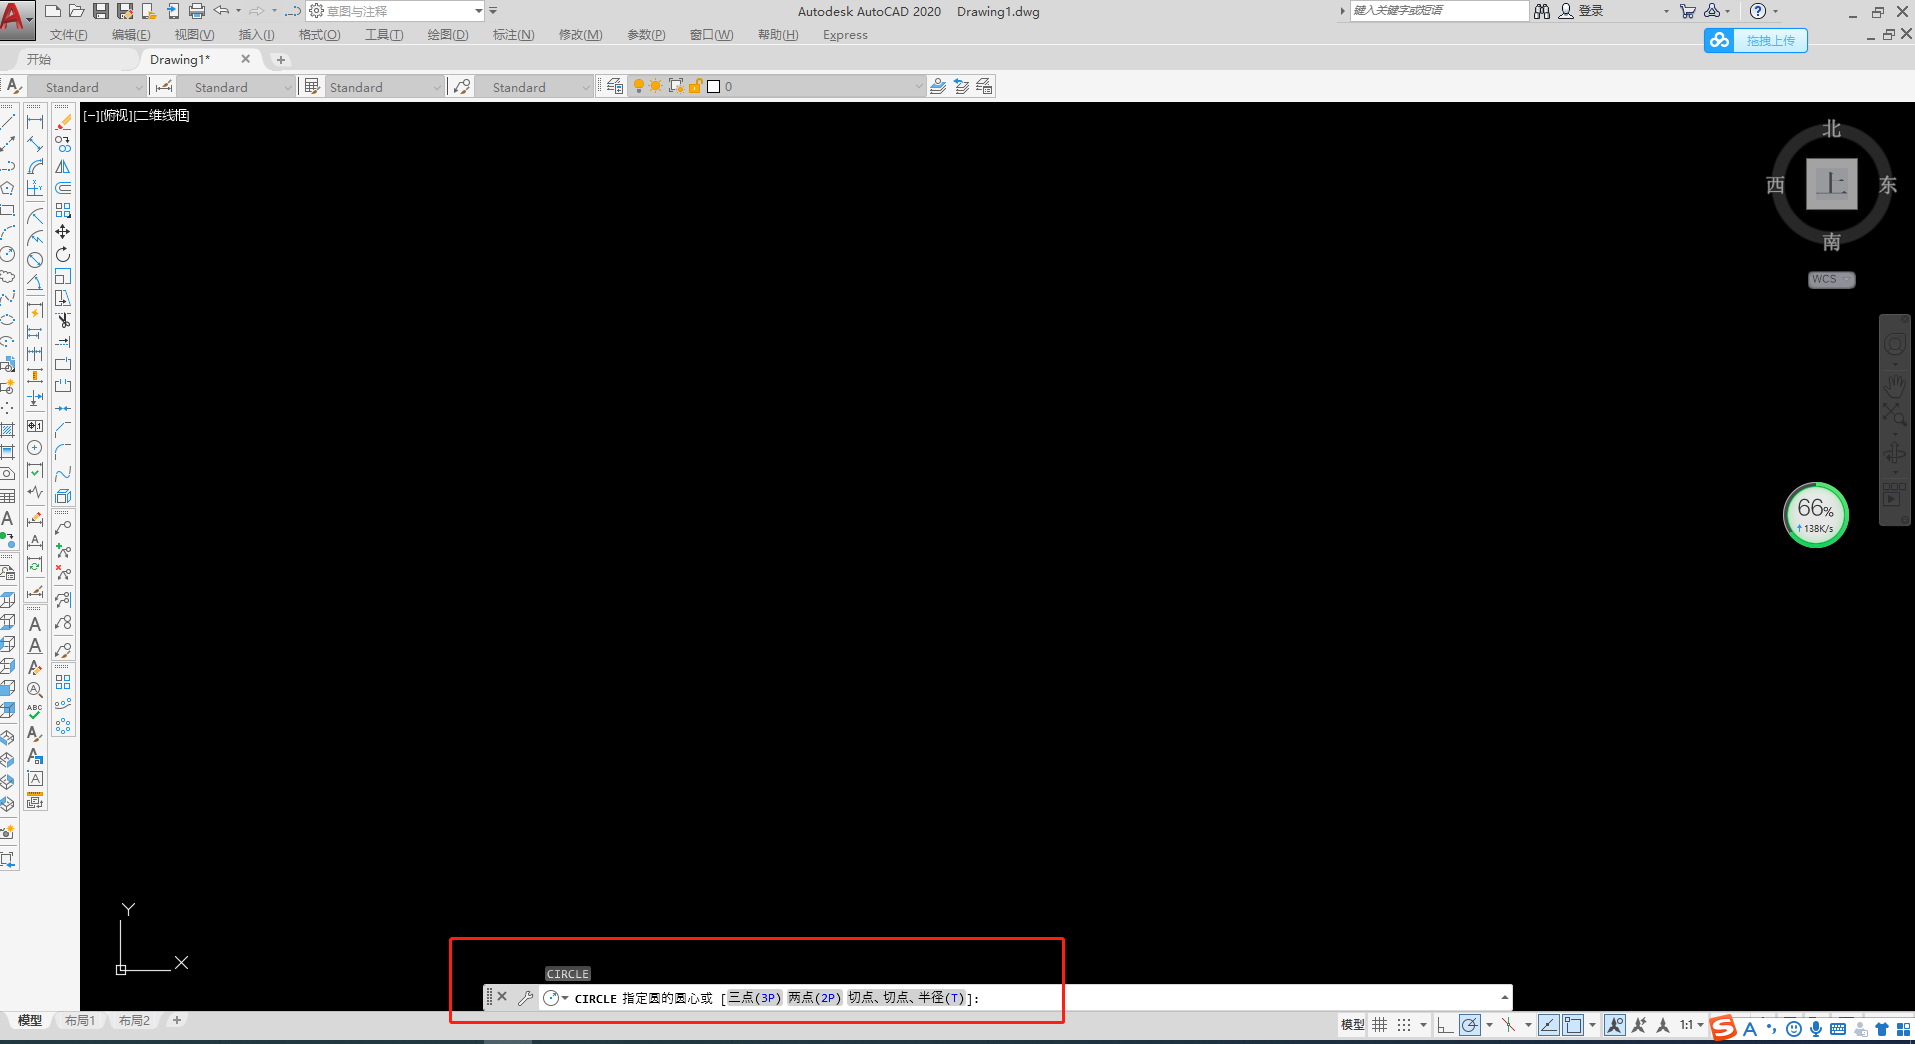1915x1044 pixels.
Task: Click the 上 face of the ViewCube
Action: 1831,184
